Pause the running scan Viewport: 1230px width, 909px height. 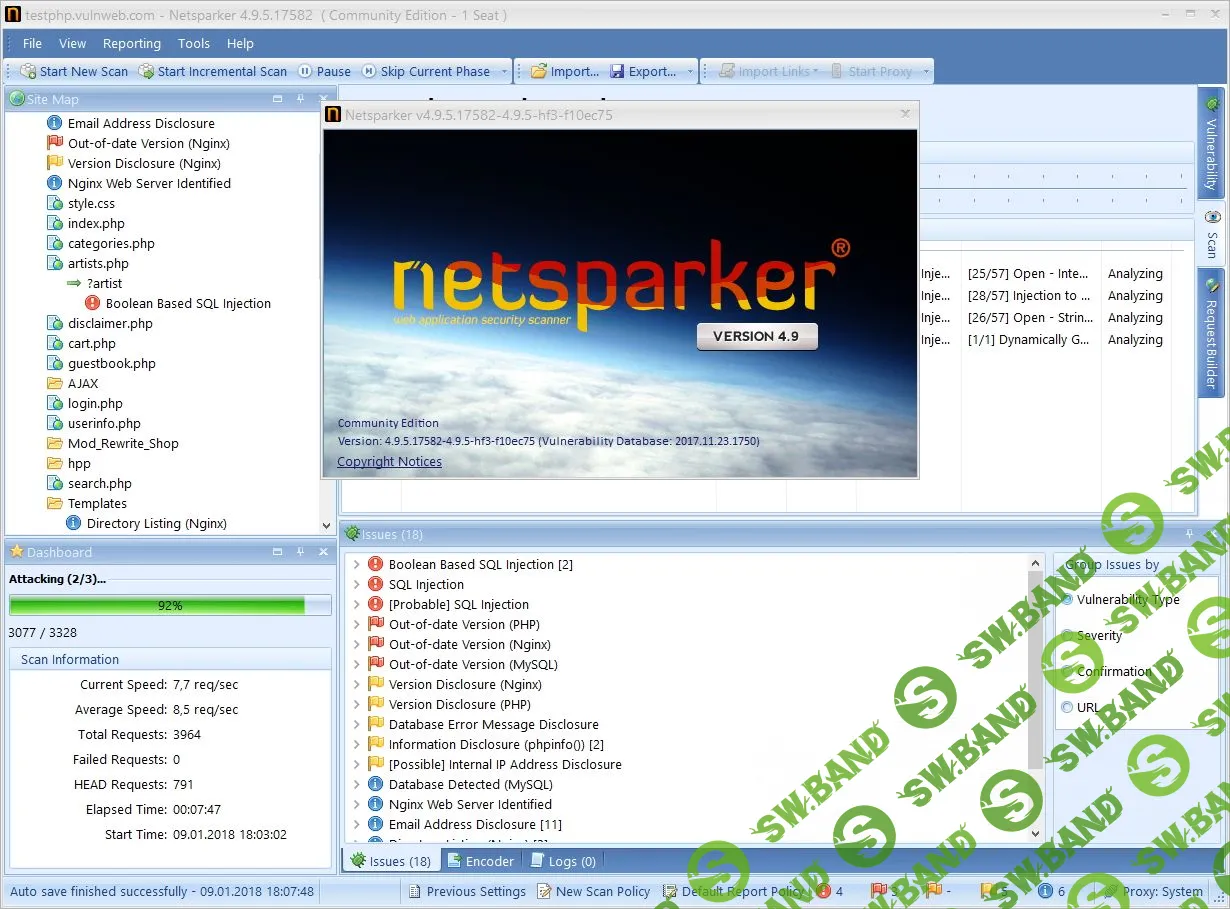point(324,70)
